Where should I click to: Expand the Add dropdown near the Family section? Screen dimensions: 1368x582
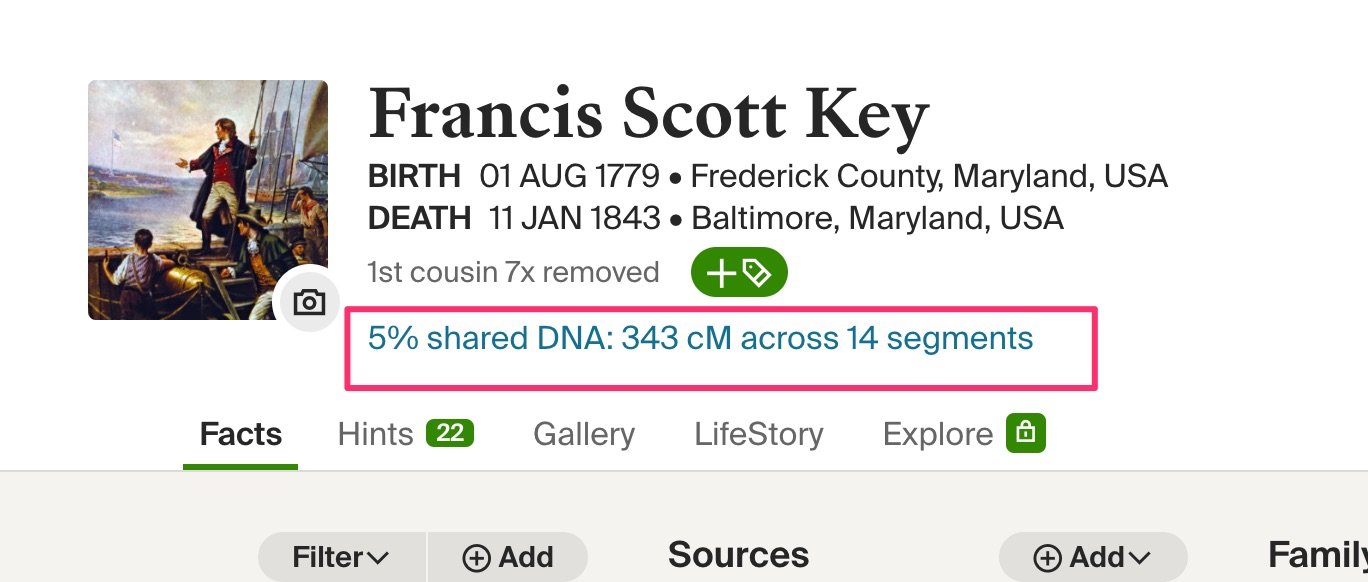pos(1092,557)
